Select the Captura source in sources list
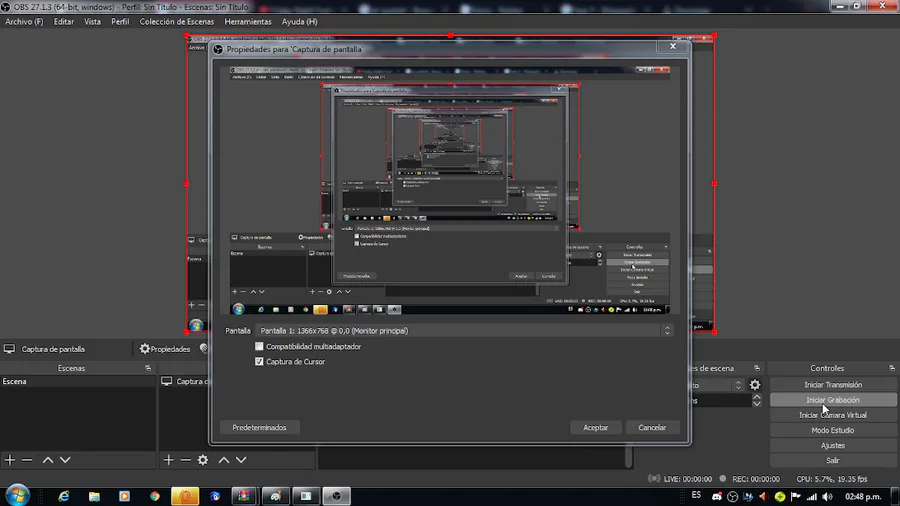The image size is (900, 506). pyautogui.click(x=184, y=382)
